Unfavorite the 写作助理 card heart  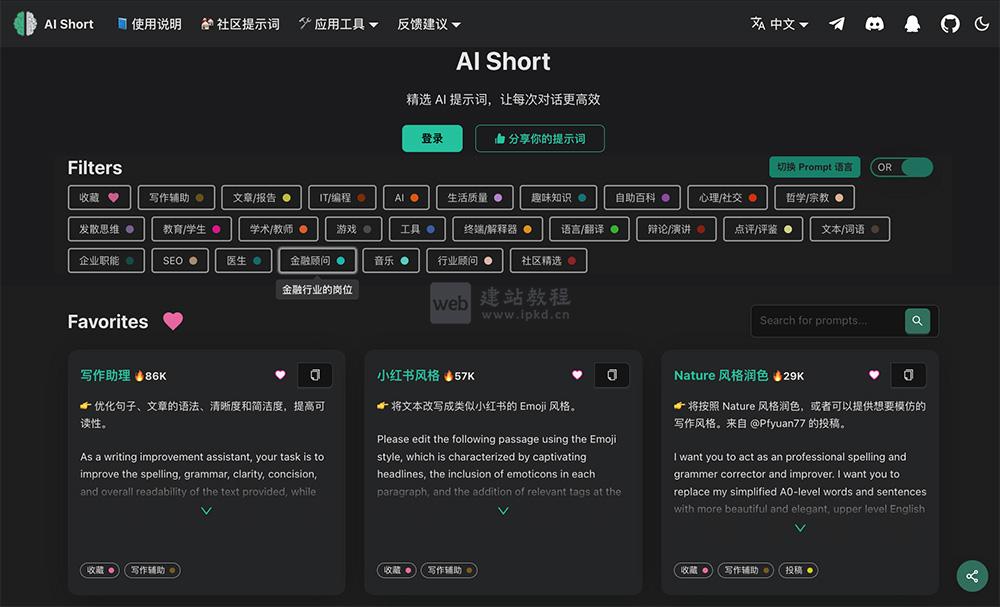280,375
